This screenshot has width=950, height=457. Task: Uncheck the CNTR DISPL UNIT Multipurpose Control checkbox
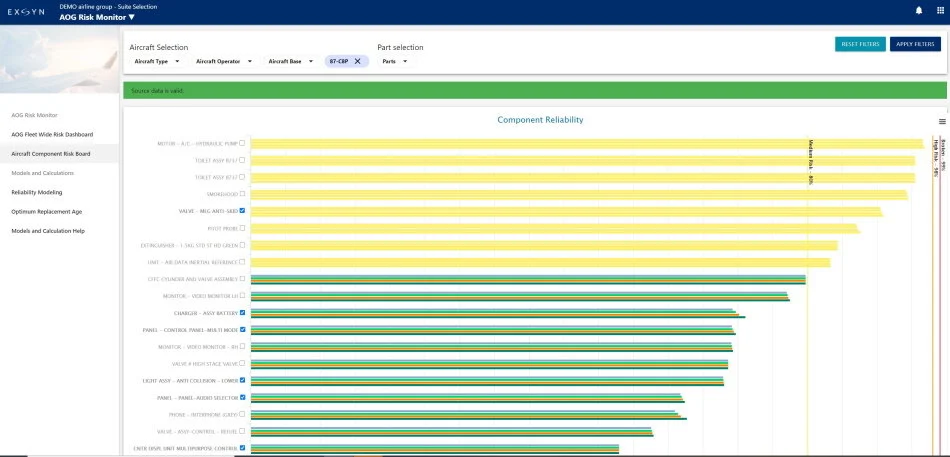(x=242, y=448)
